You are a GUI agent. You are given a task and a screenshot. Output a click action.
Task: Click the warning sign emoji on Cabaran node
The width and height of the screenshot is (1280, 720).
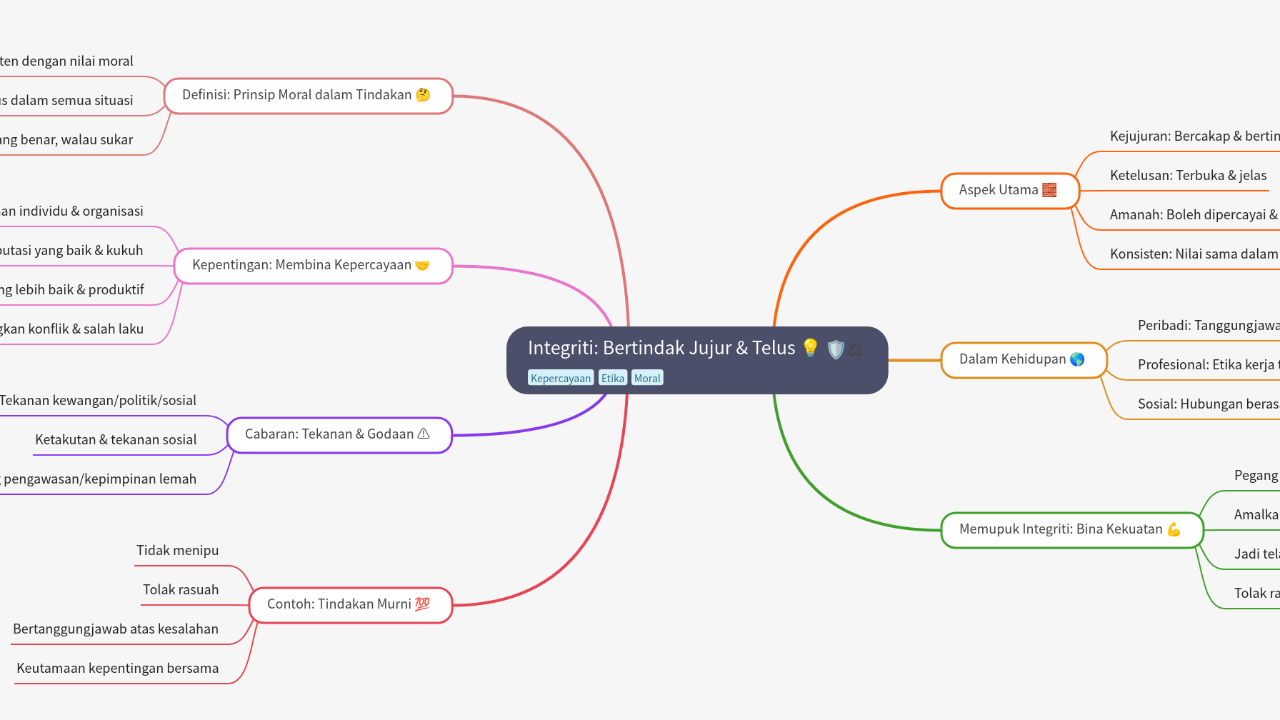(x=423, y=435)
